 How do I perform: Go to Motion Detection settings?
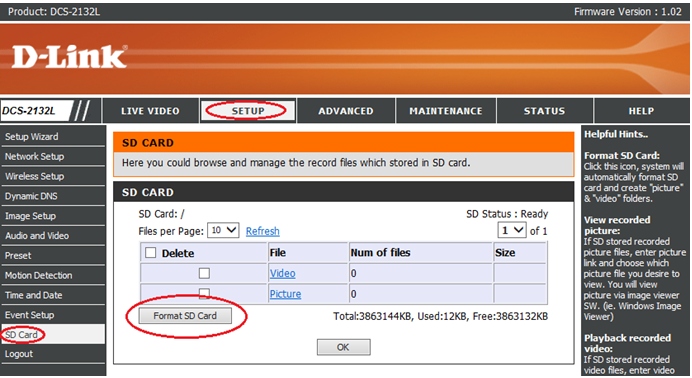53,276
